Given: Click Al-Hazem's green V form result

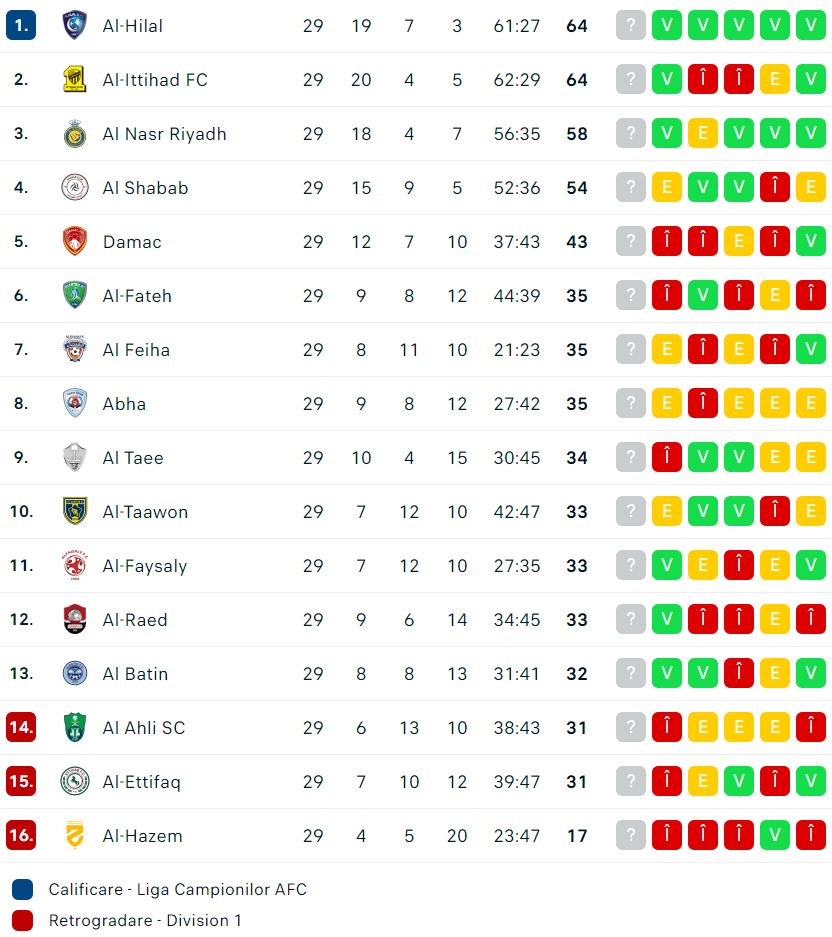Looking at the screenshot, I should coord(774,835).
